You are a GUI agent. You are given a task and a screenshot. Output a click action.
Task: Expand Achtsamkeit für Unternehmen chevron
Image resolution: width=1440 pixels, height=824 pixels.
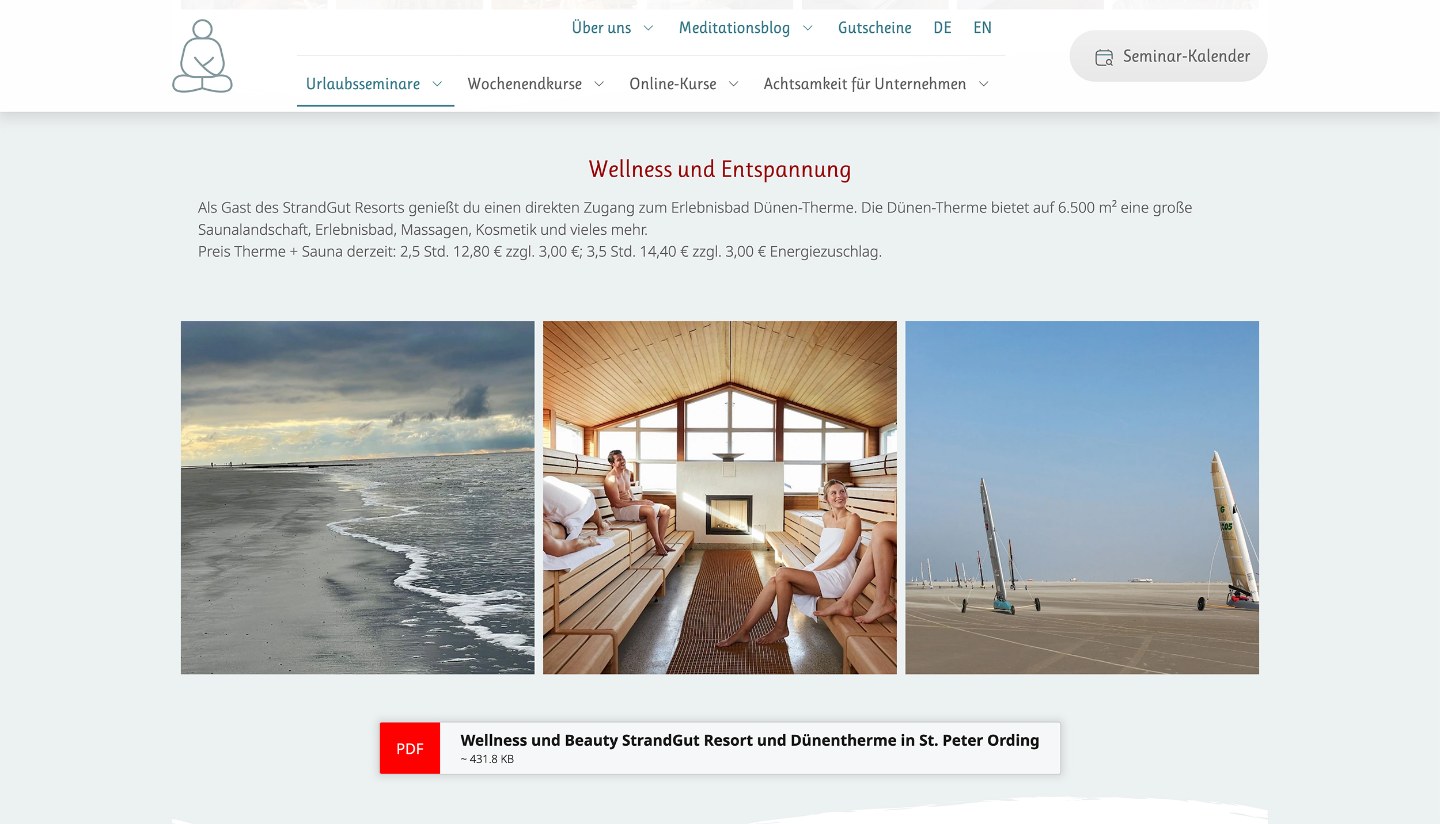tap(983, 84)
